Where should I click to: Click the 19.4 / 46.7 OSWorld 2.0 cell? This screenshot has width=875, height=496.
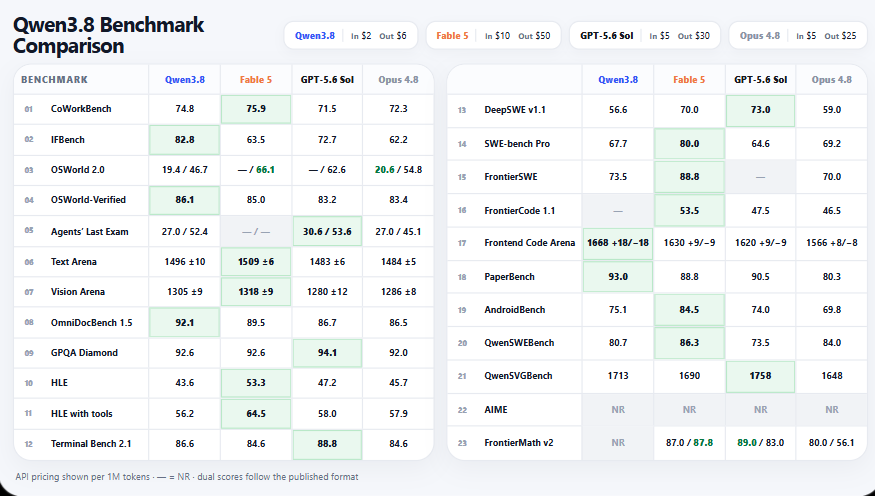pyautogui.click(x=185, y=170)
